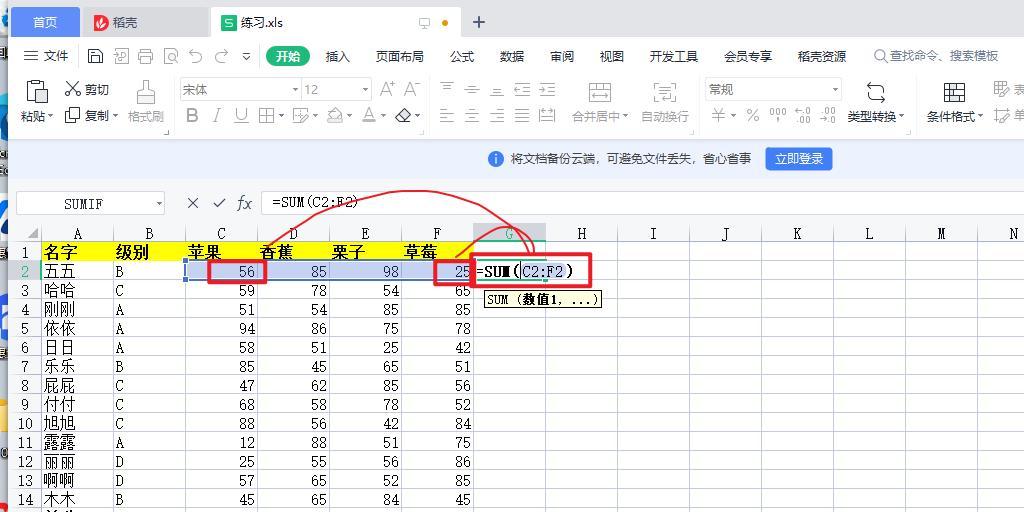Screen dimensions: 1024x512
Task: Apply thousands separator 000 format
Action: 778,116
